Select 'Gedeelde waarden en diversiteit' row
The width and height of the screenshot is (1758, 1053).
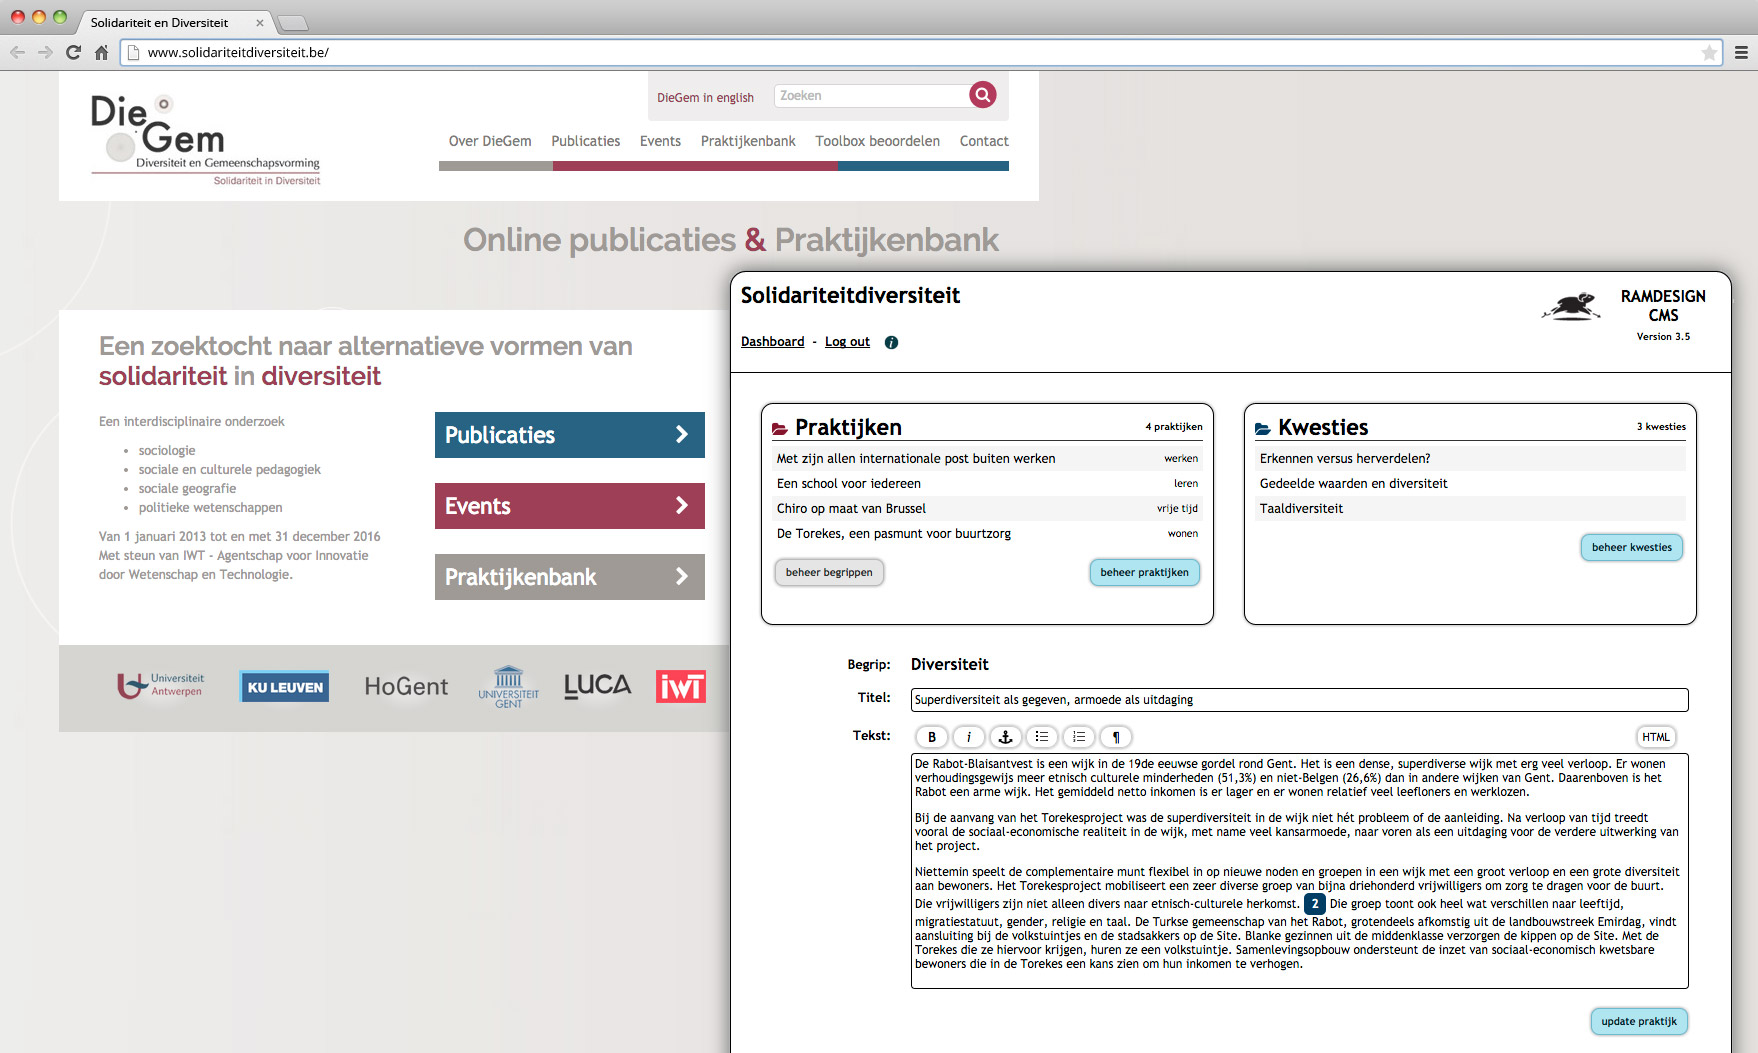[x=1470, y=484]
